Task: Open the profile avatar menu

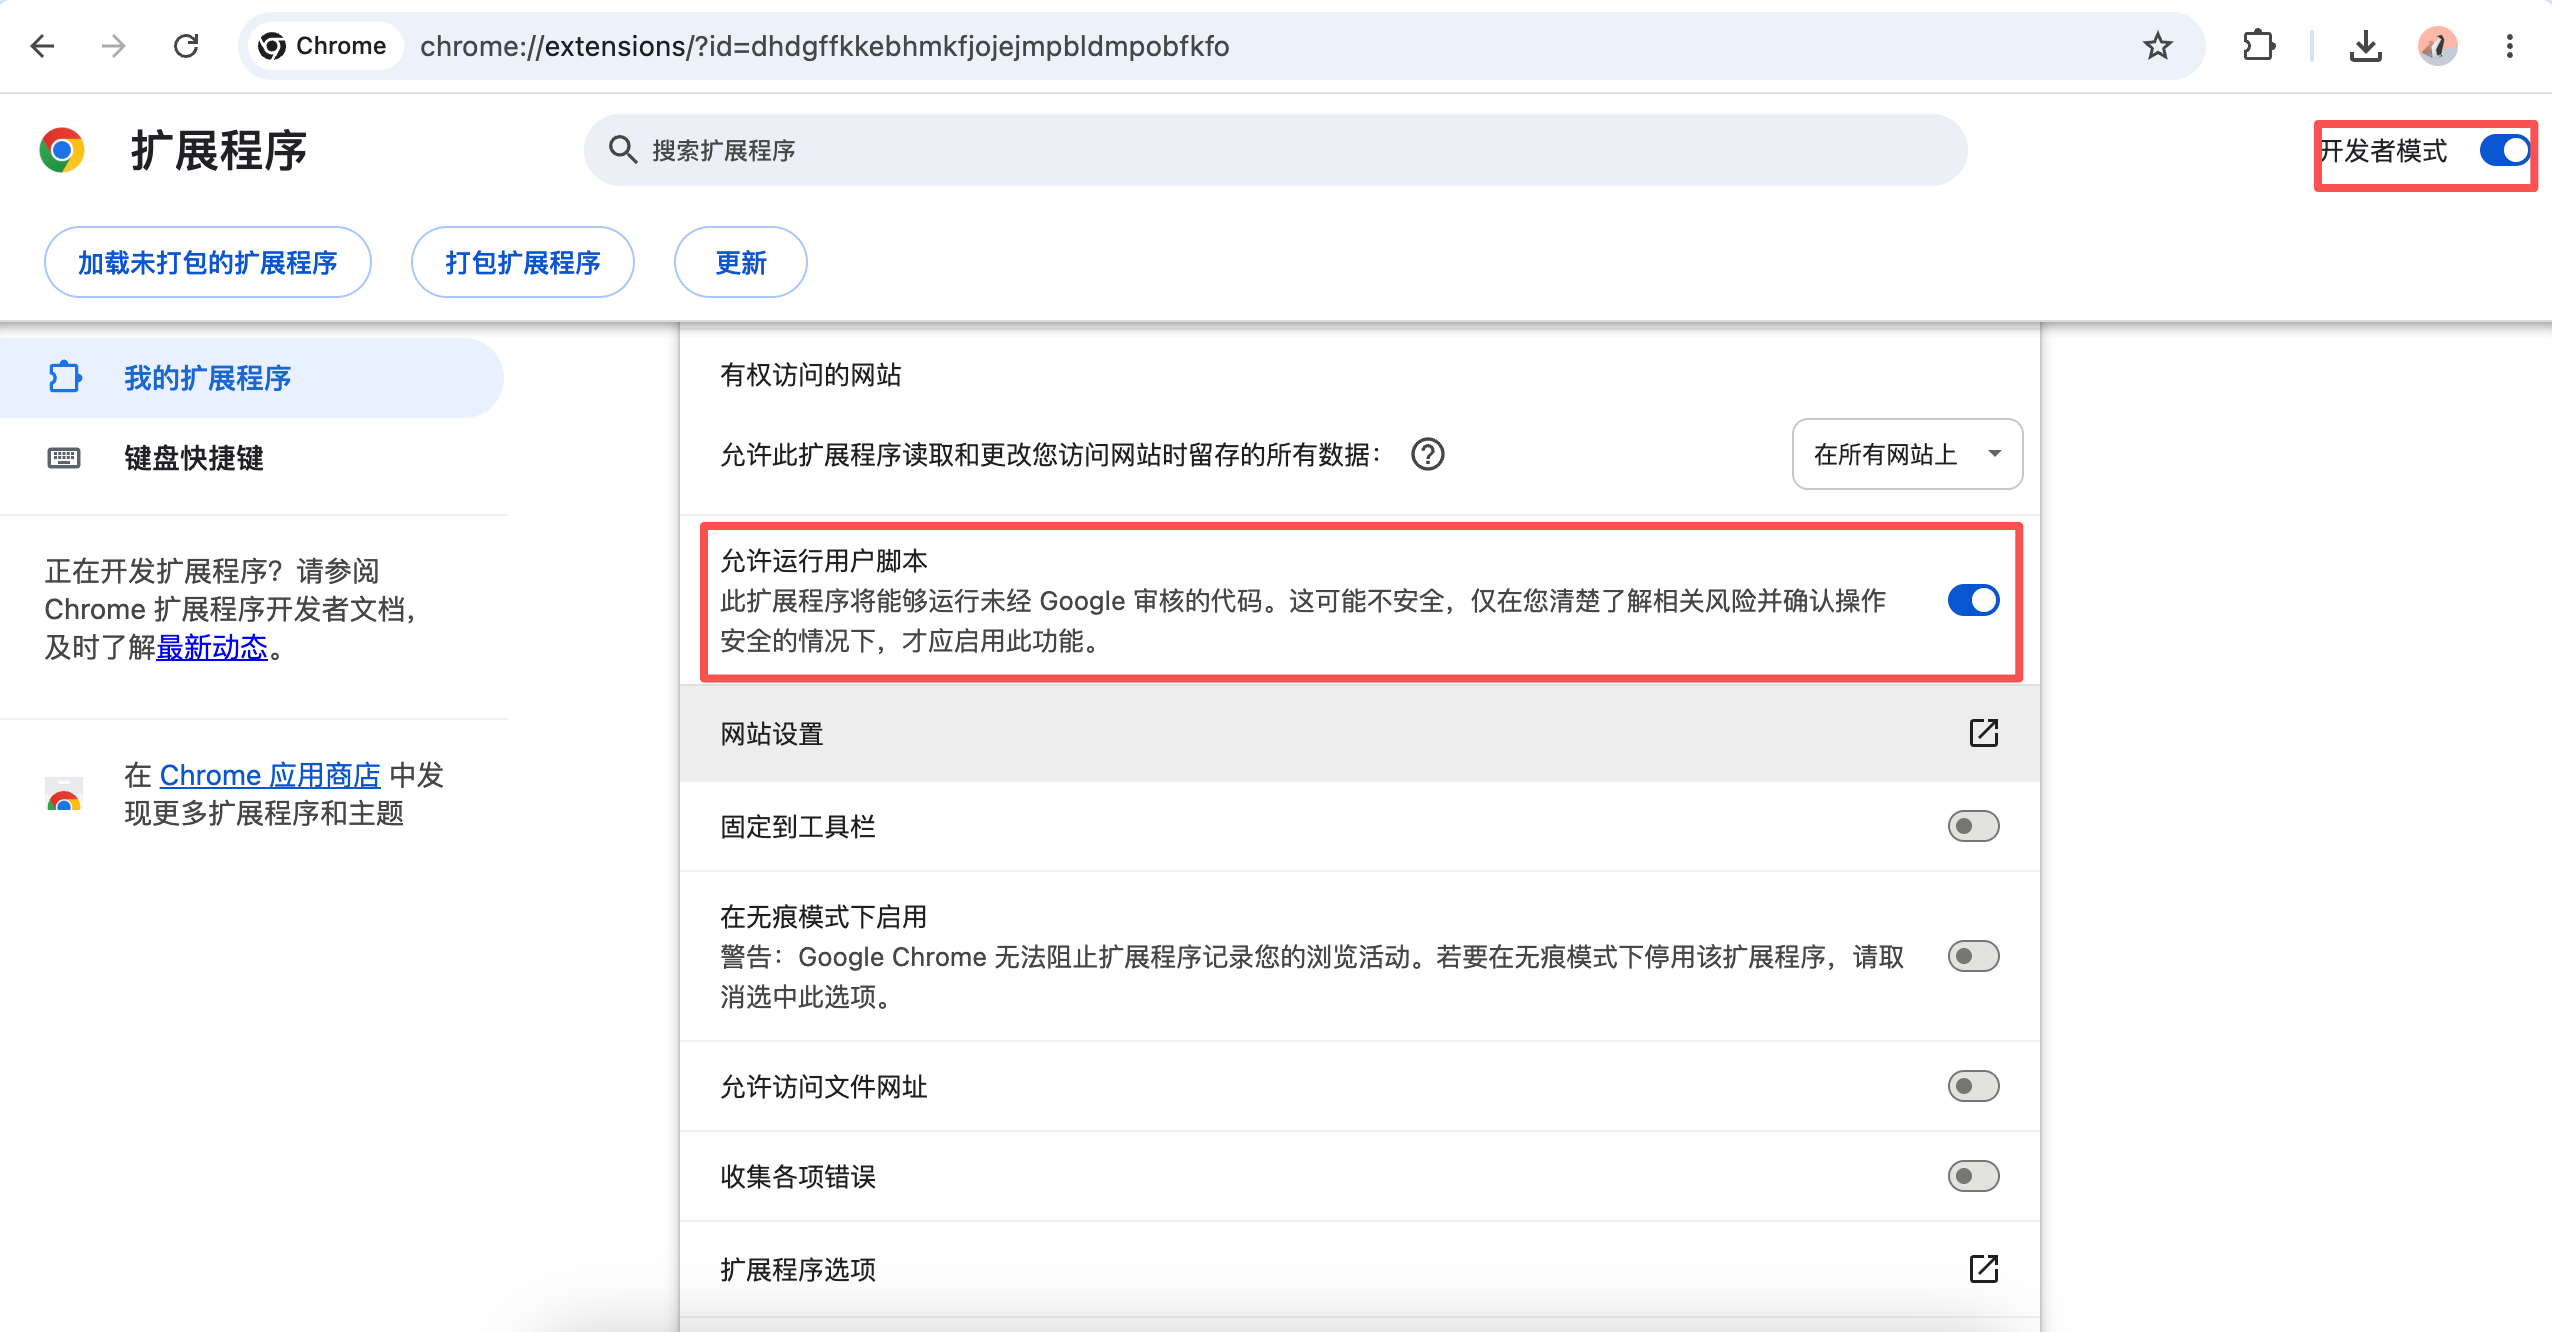Action: (2438, 46)
